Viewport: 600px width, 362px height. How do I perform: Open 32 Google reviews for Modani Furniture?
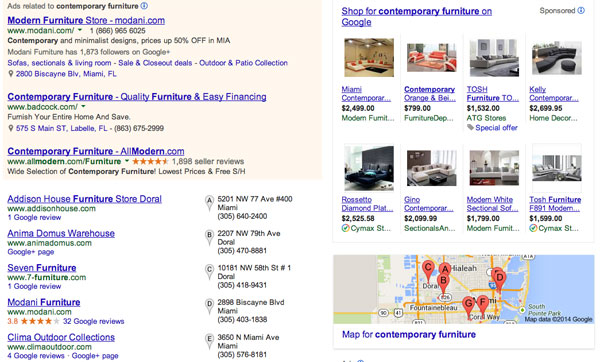(x=94, y=321)
